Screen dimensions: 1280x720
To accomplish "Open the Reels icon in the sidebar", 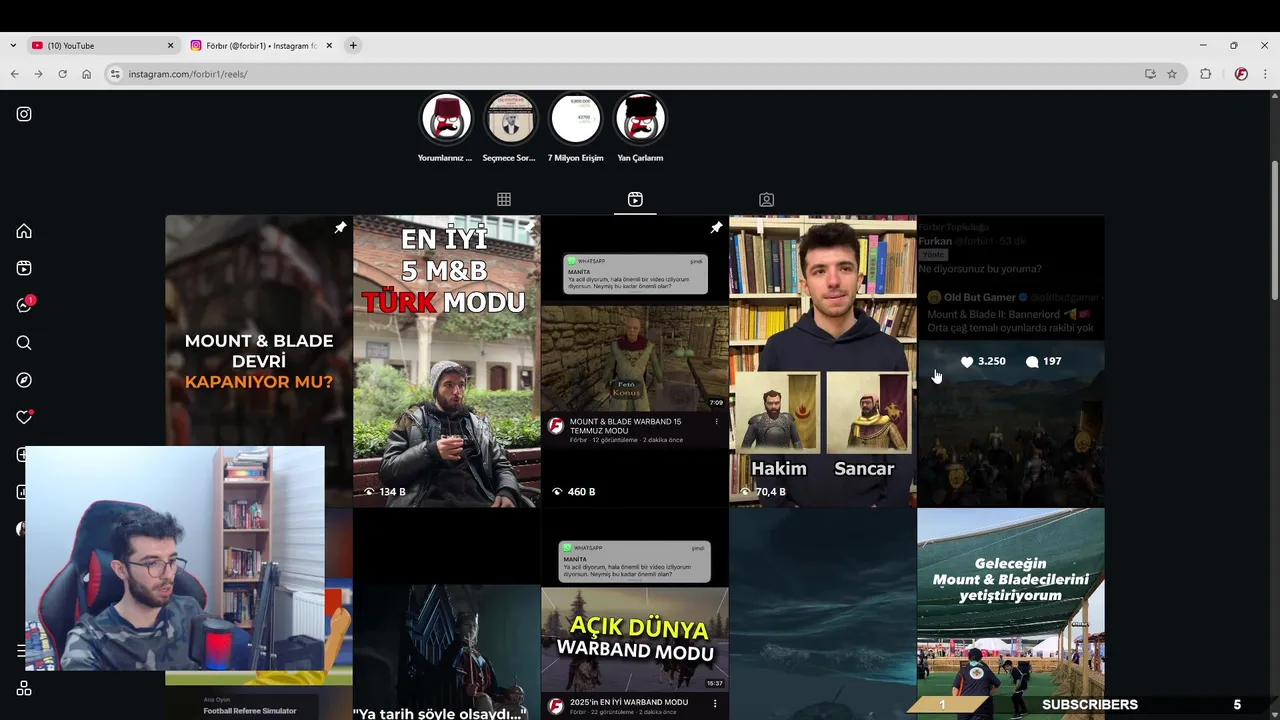I will pyautogui.click(x=24, y=268).
